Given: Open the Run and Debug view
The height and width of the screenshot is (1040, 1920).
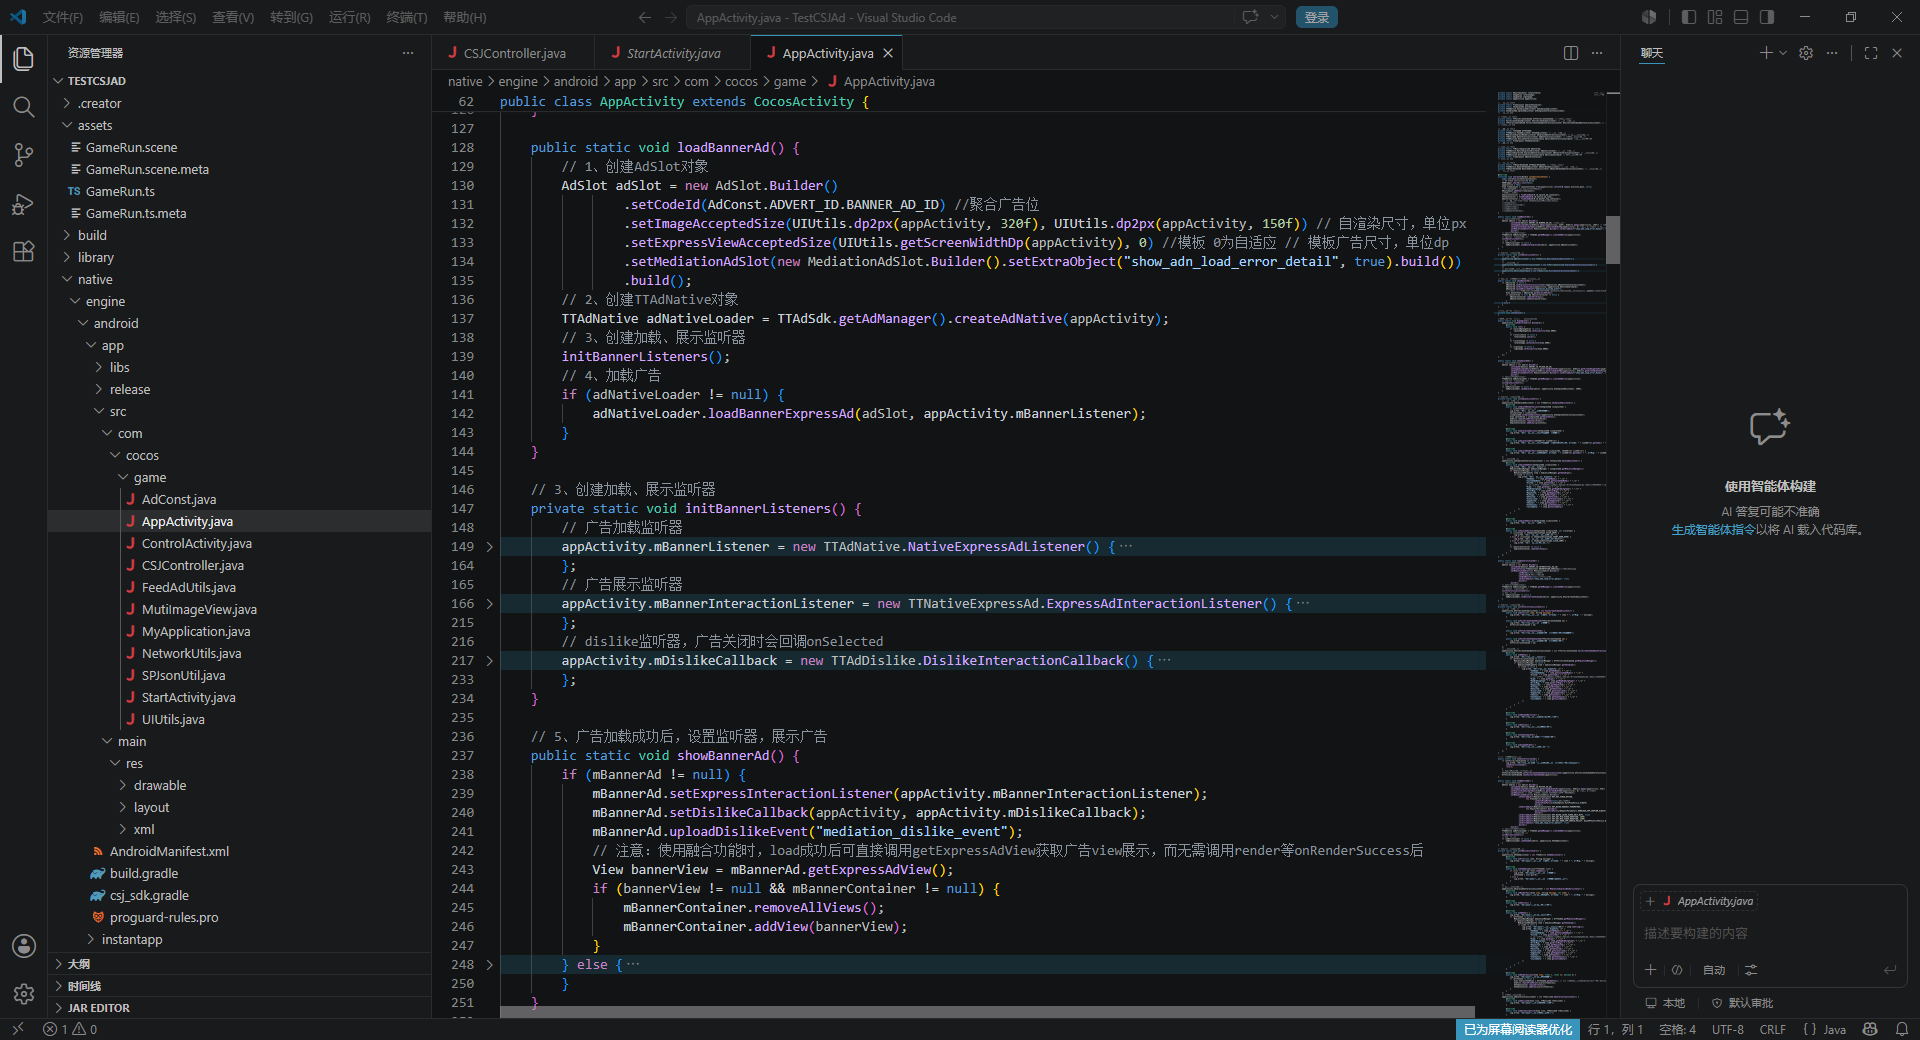Looking at the screenshot, I should pyautogui.click(x=24, y=204).
